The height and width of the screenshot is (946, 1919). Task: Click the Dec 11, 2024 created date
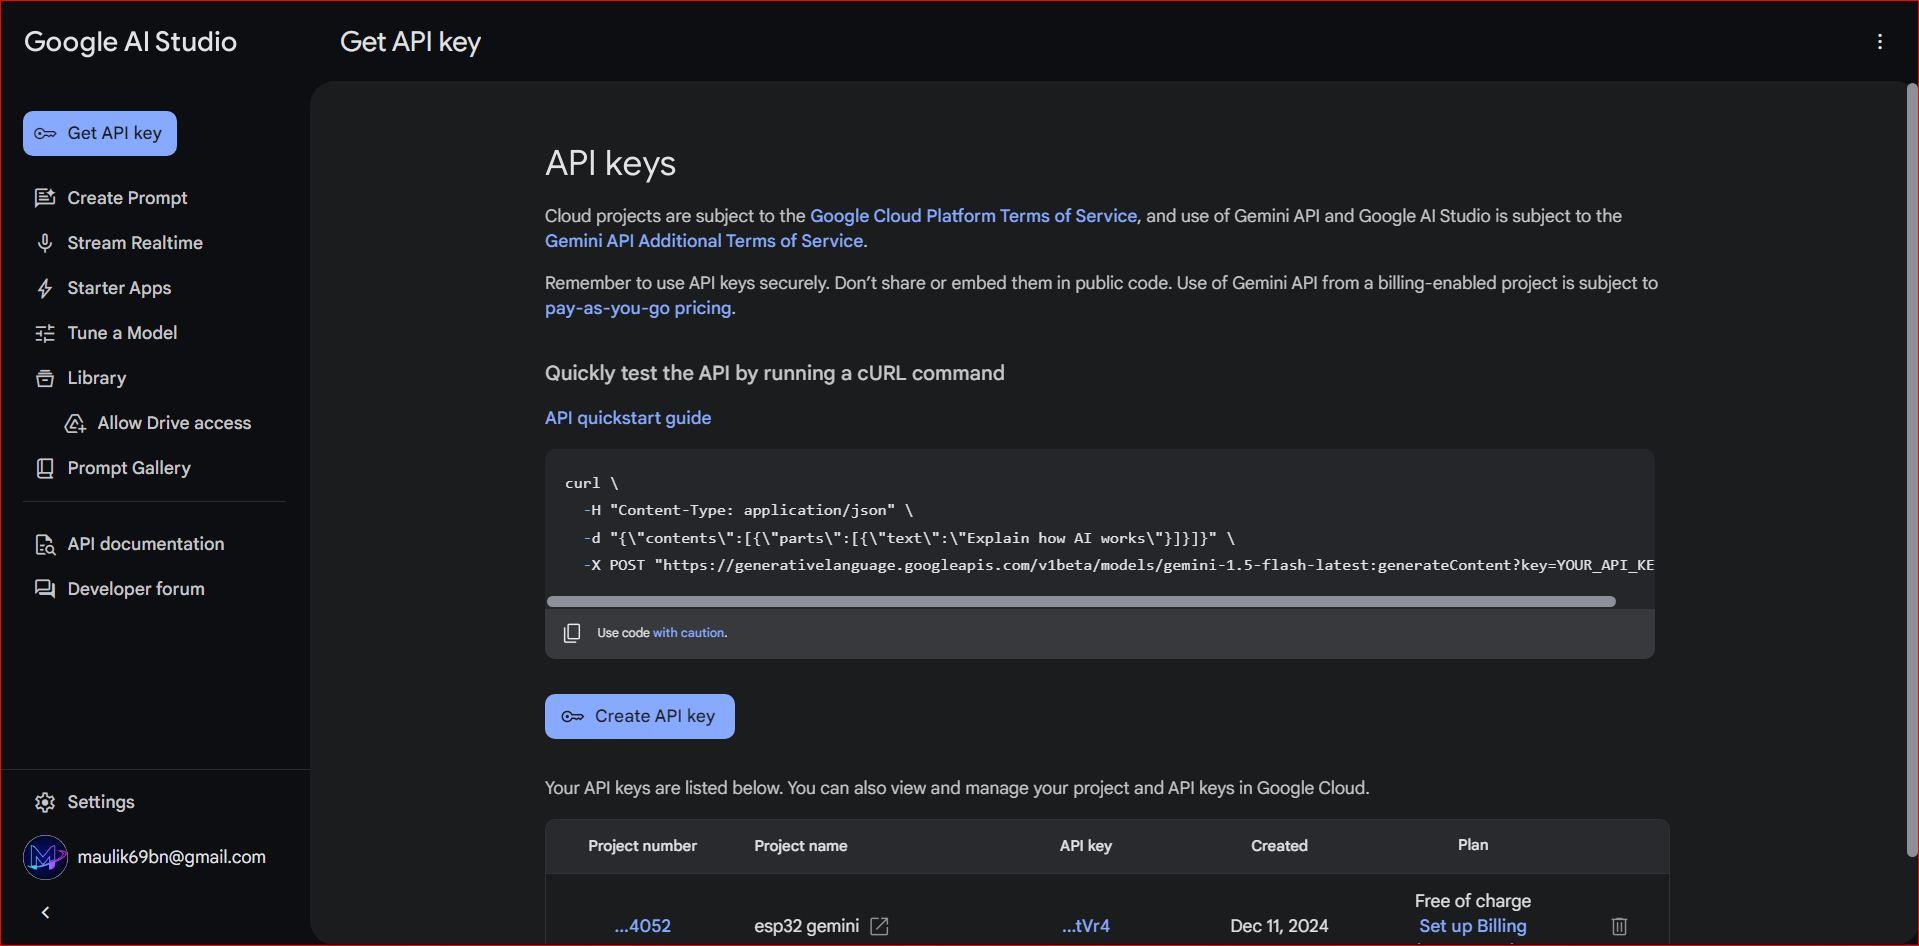[1279, 926]
